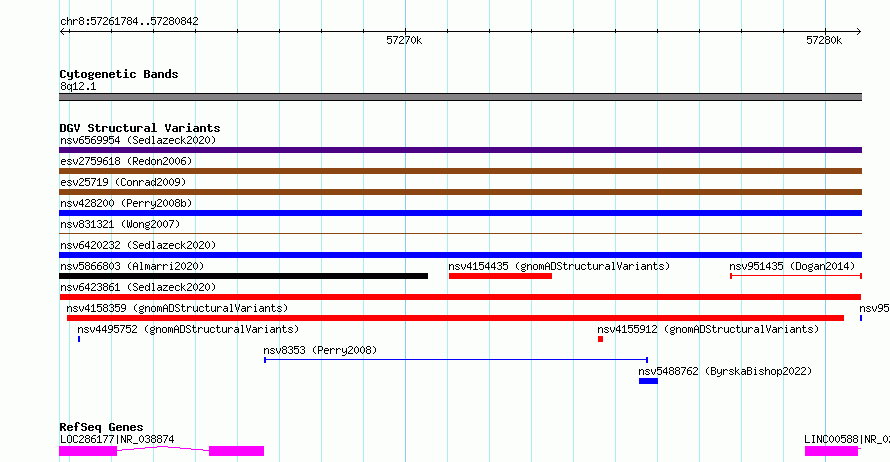Open the nsv6423861 (Sedlazeck2020) label

coord(138,287)
